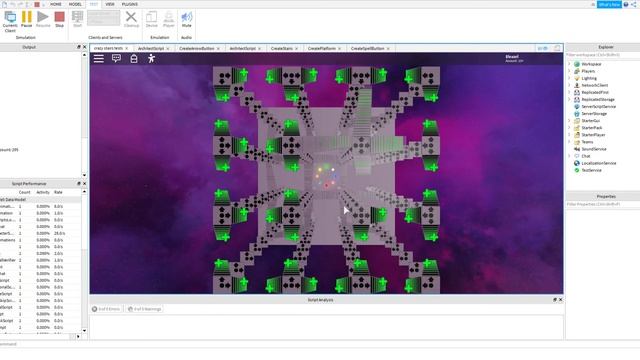Image resolution: width=640 pixels, height=360 pixels.
Task: Expand the StarterPack node
Action: pyautogui.click(x=569, y=128)
